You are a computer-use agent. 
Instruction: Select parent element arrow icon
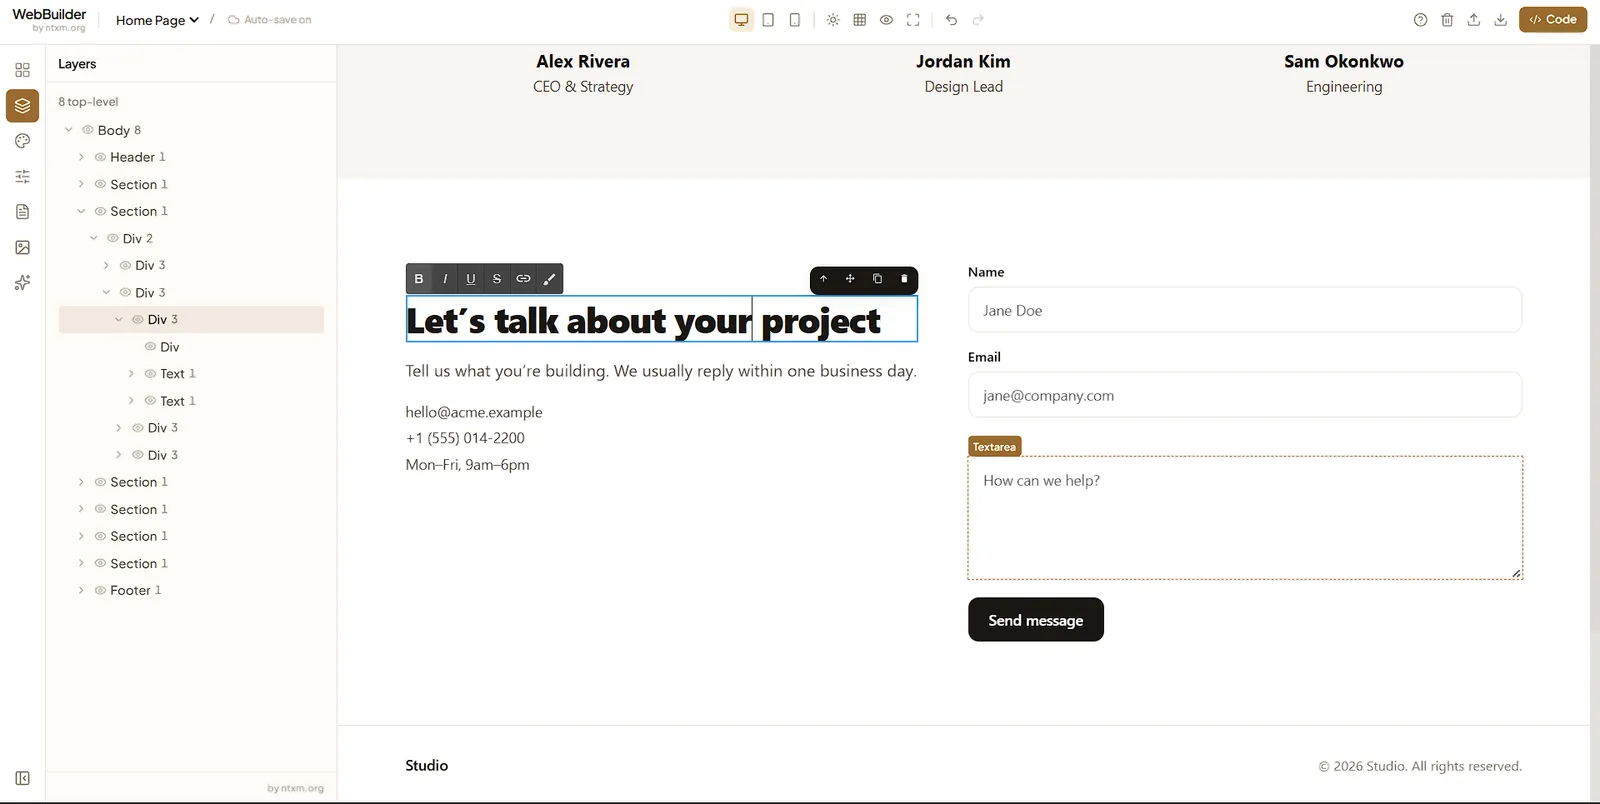[823, 279]
